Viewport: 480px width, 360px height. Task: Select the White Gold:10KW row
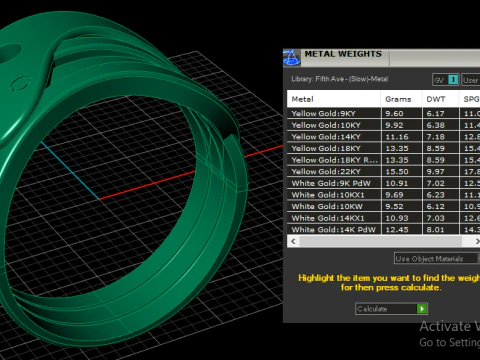point(383,207)
